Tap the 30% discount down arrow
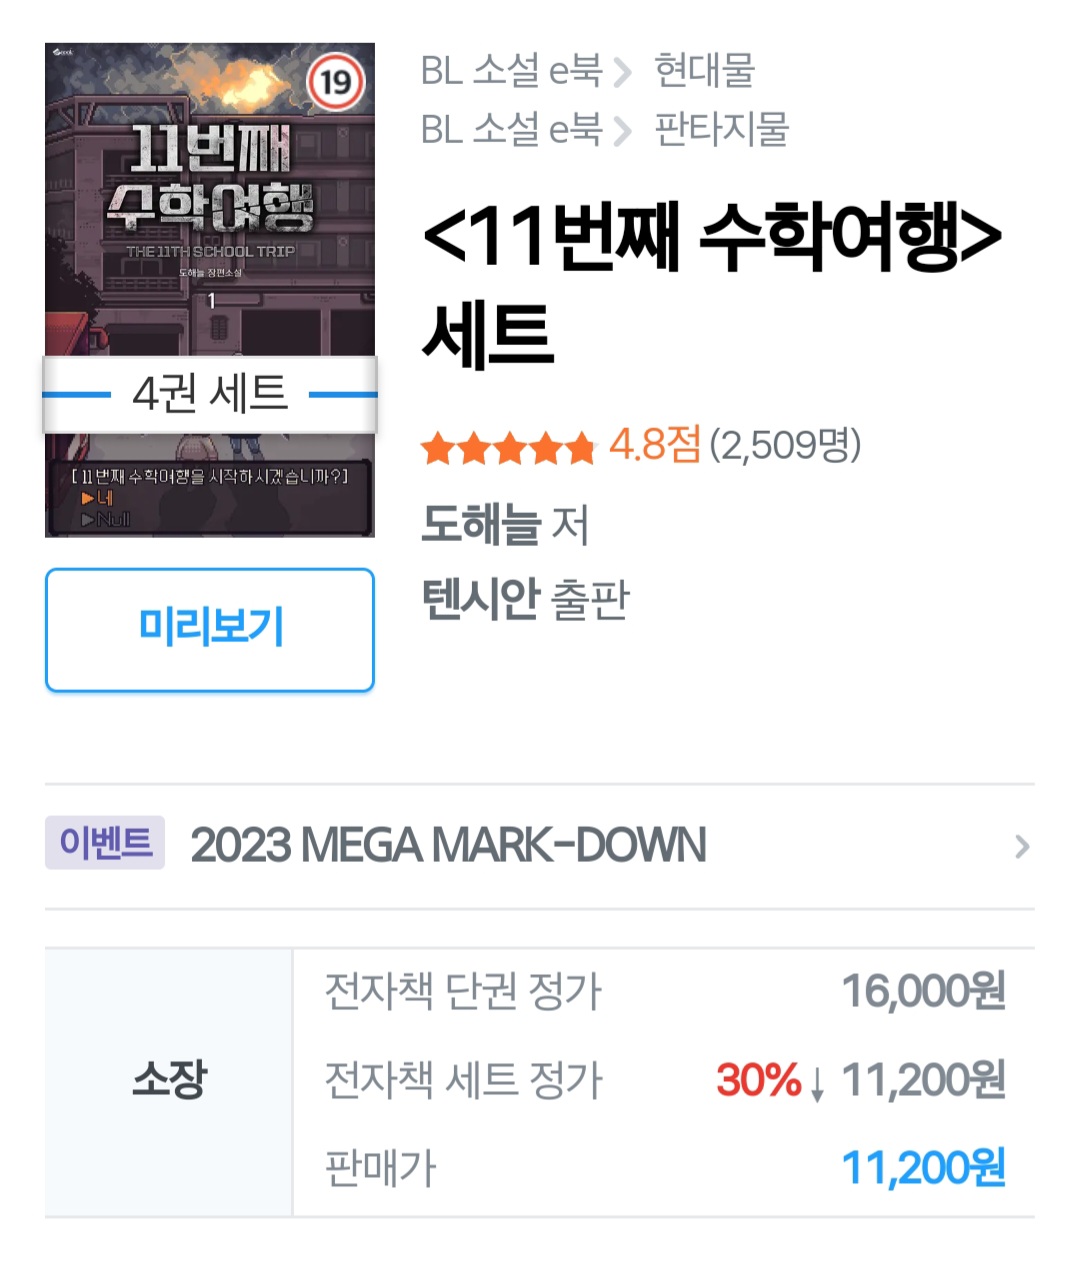This screenshot has height=1263, width=1074. [817, 1083]
